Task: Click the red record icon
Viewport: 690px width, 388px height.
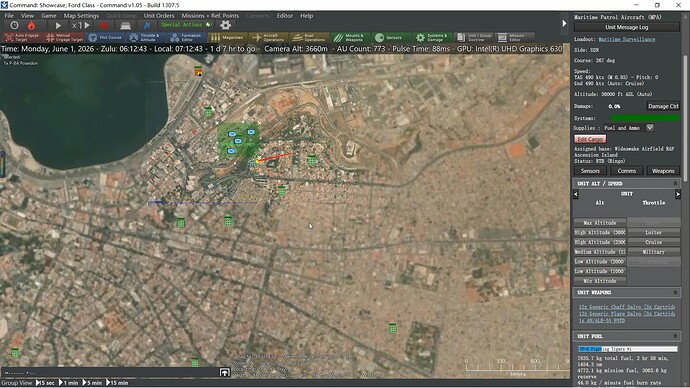Action: tap(103, 26)
